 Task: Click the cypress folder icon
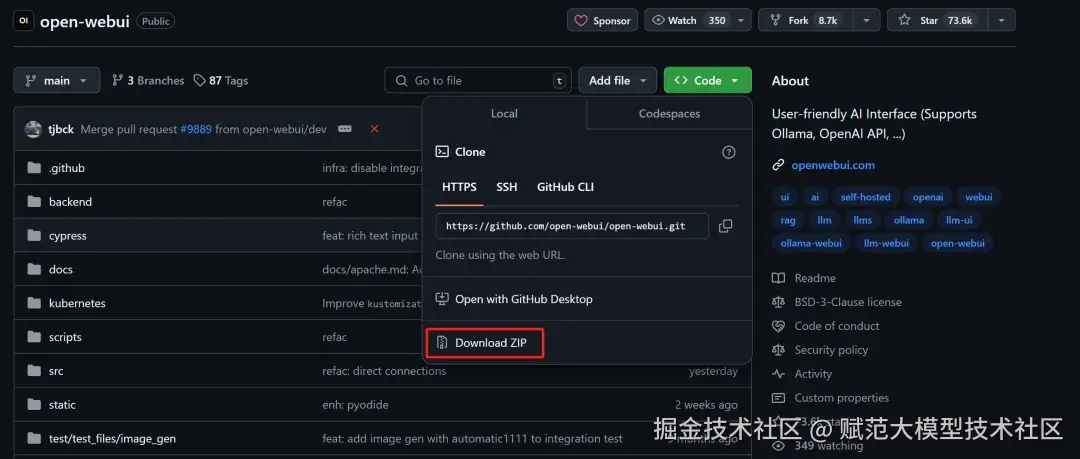[x=34, y=236]
